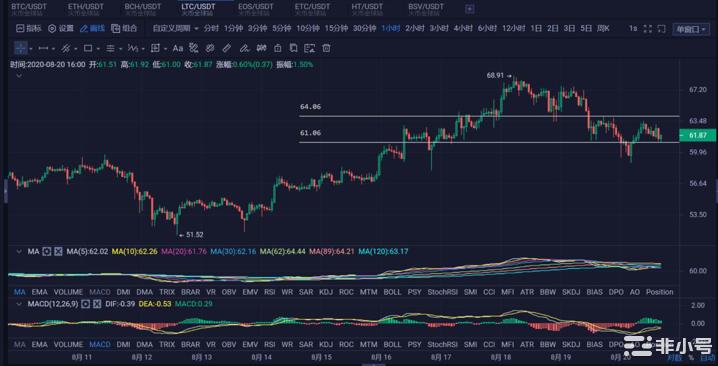Select the crosshair cursor drawing tool

point(21,48)
